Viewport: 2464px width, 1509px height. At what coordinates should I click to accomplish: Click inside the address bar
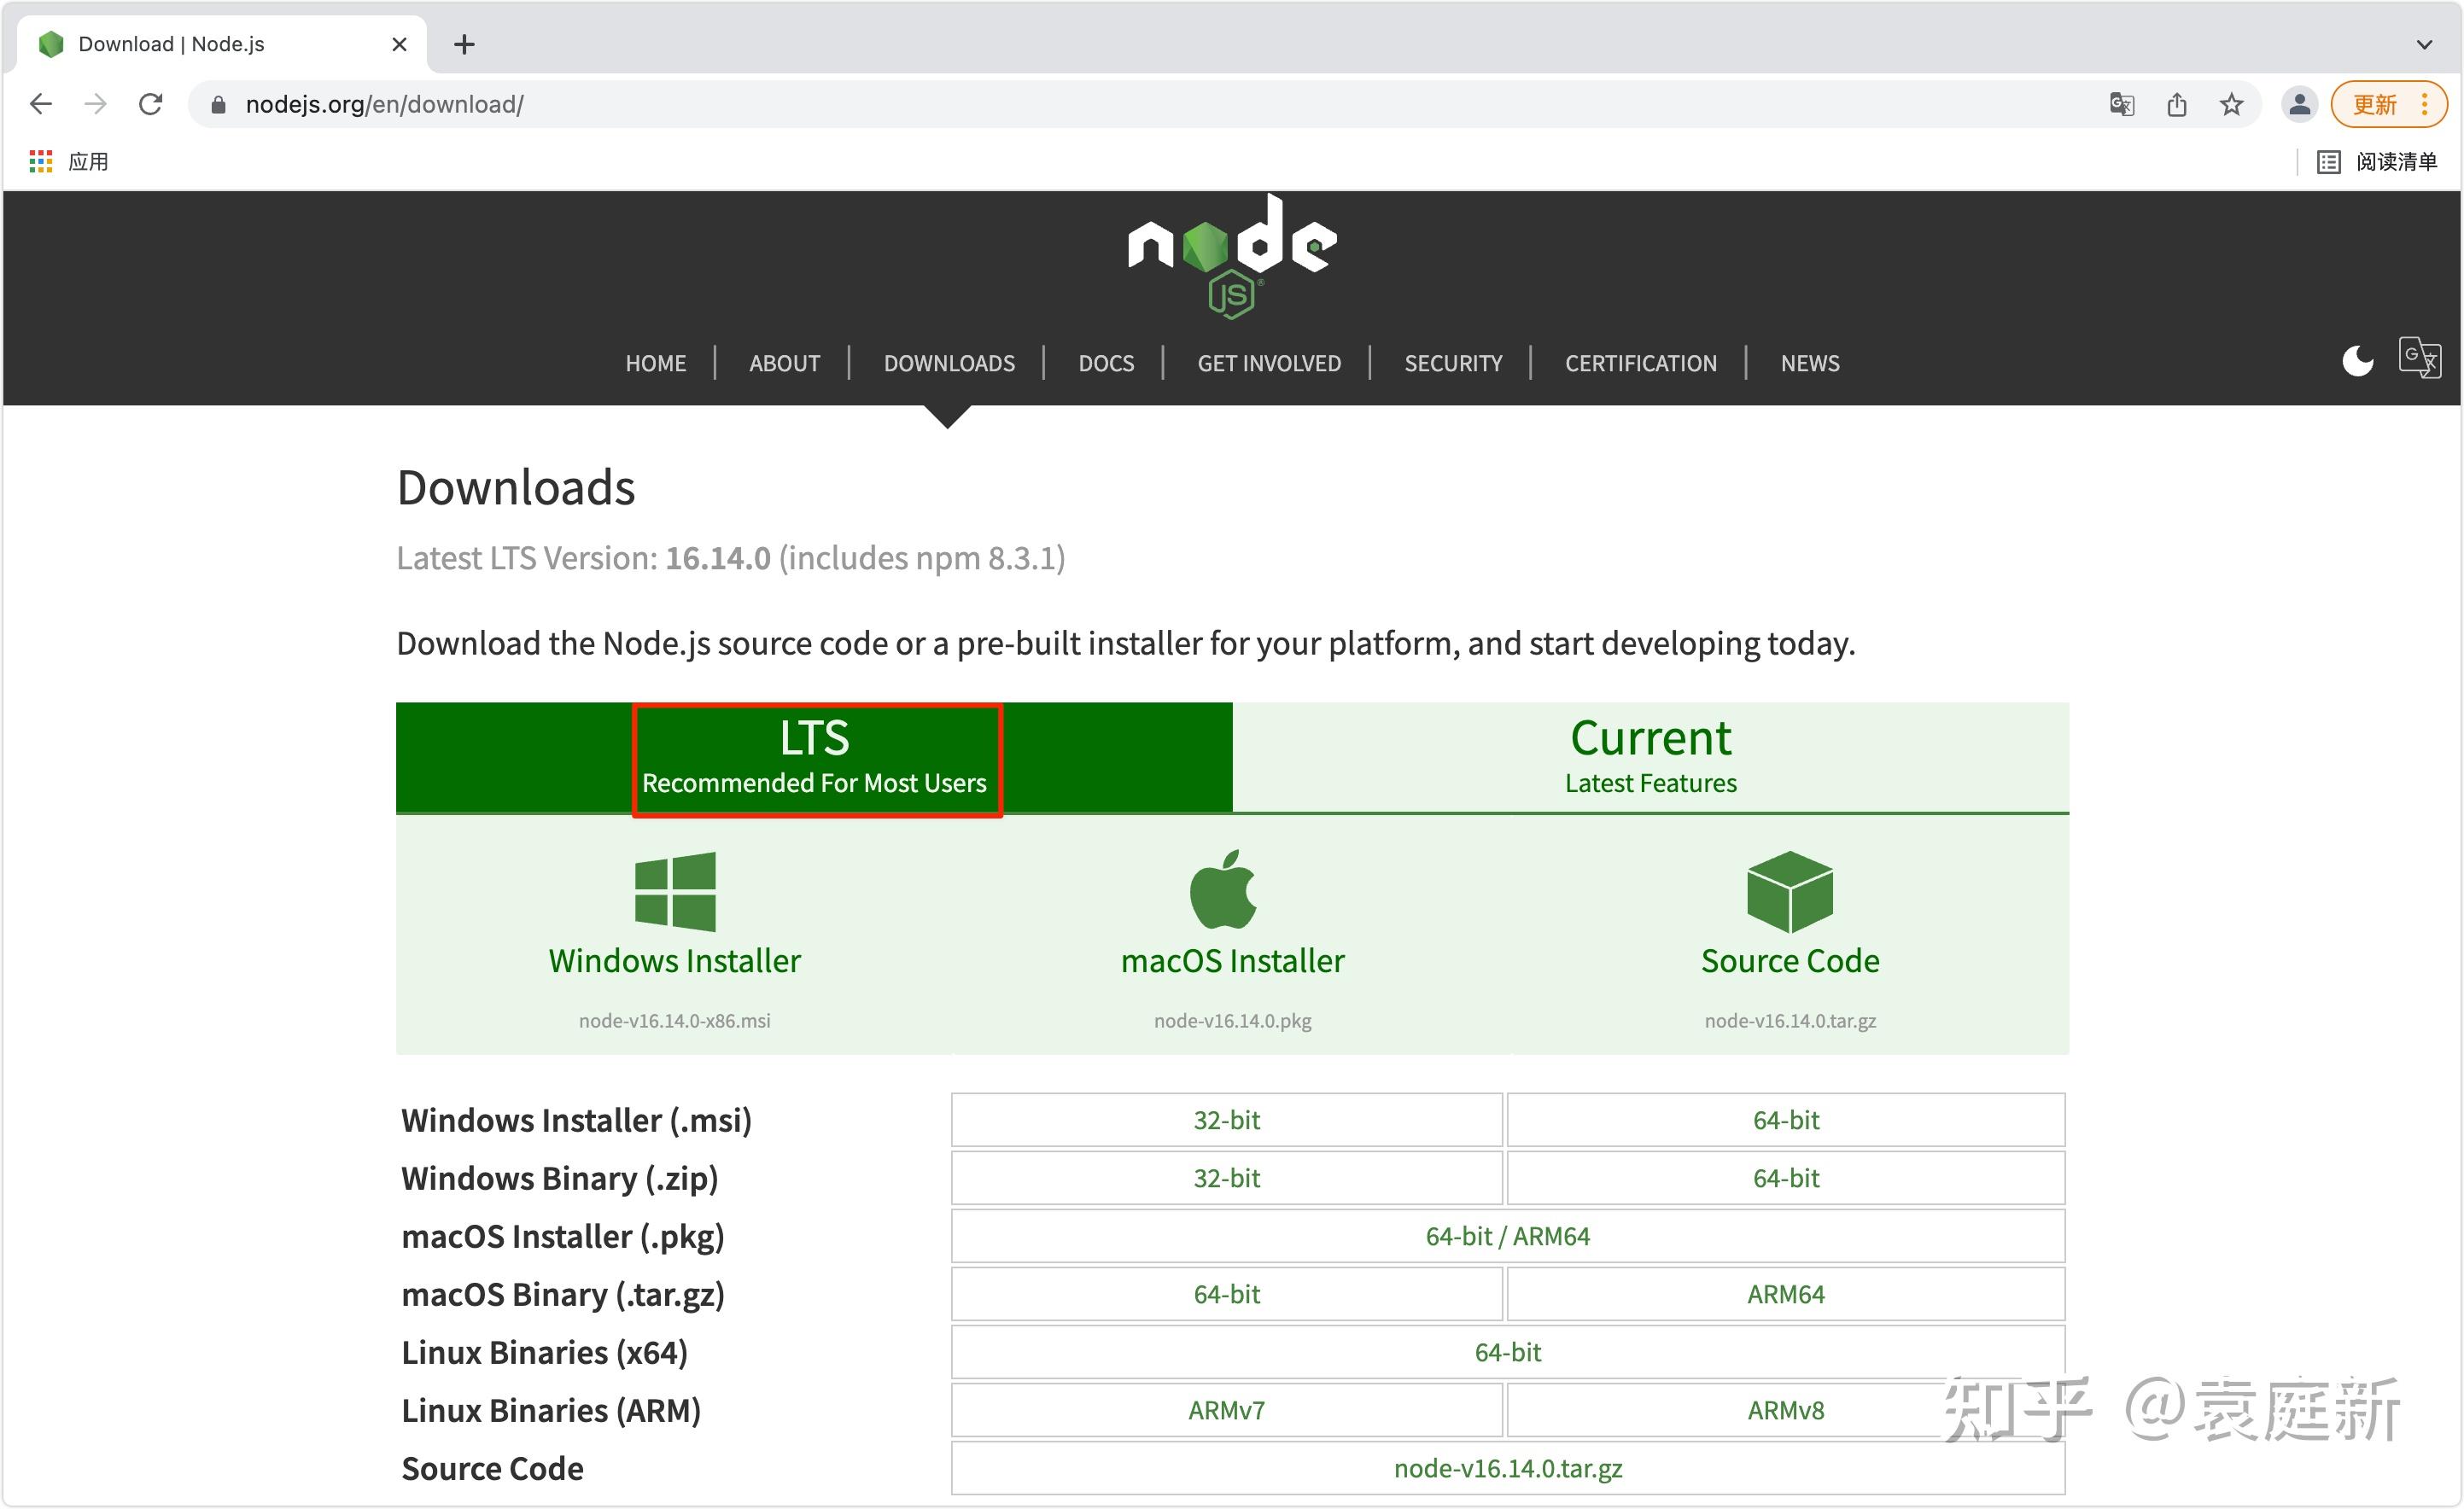pyautogui.click(x=700, y=104)
